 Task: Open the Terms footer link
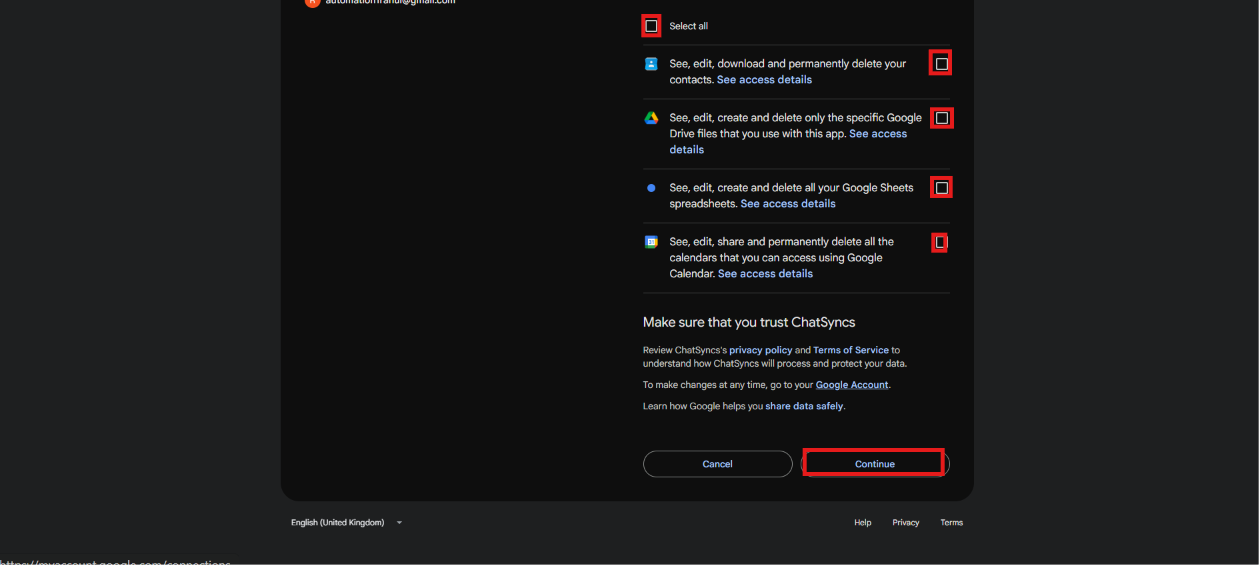[x=951, y=522]
